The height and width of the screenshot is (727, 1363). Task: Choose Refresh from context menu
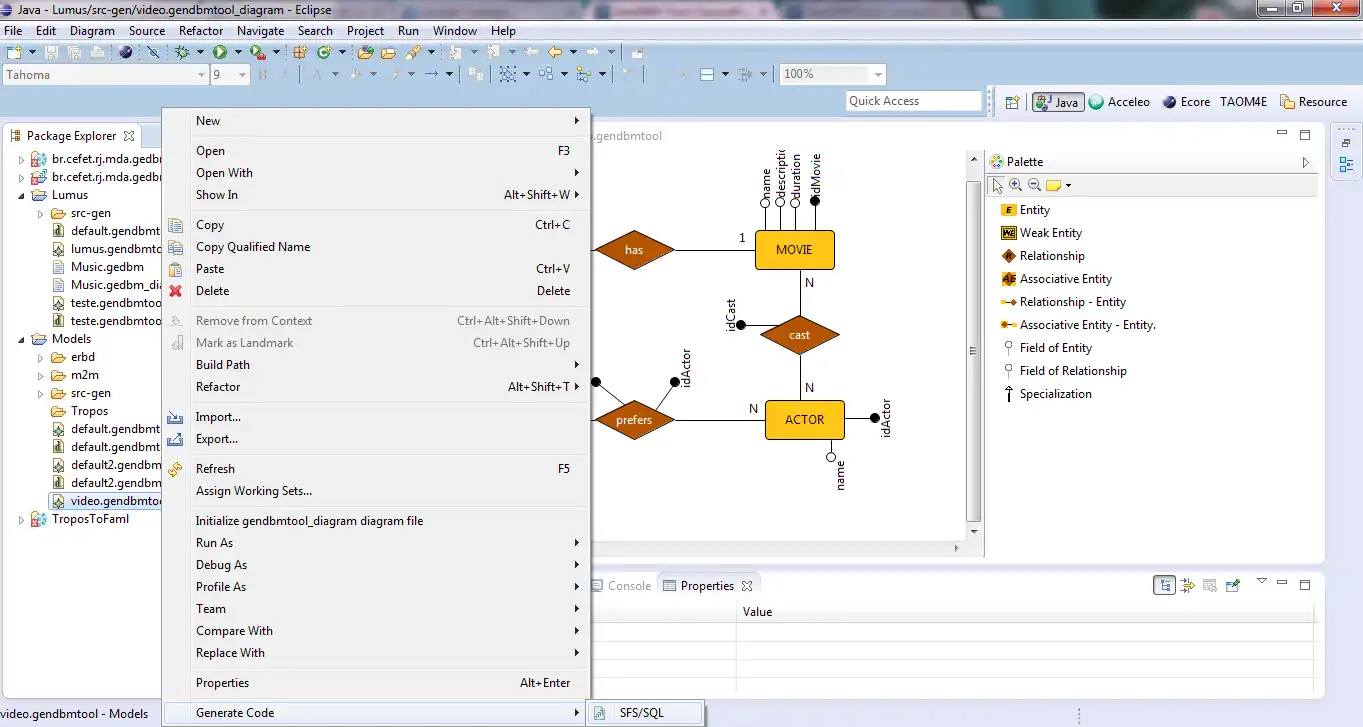[377, 469]
